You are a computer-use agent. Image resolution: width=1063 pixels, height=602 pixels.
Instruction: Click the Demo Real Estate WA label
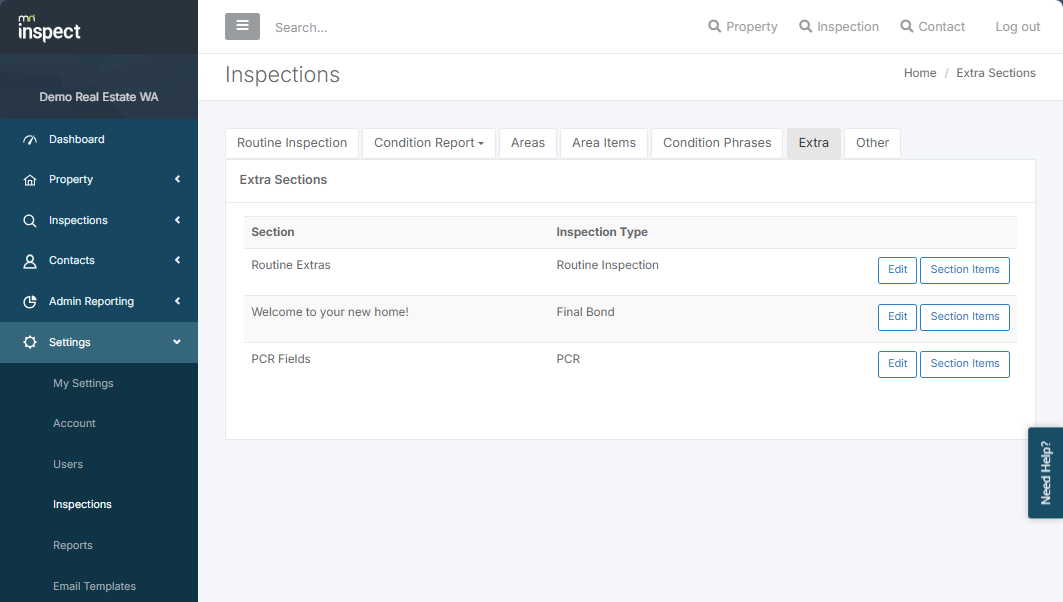coord(98,97)
